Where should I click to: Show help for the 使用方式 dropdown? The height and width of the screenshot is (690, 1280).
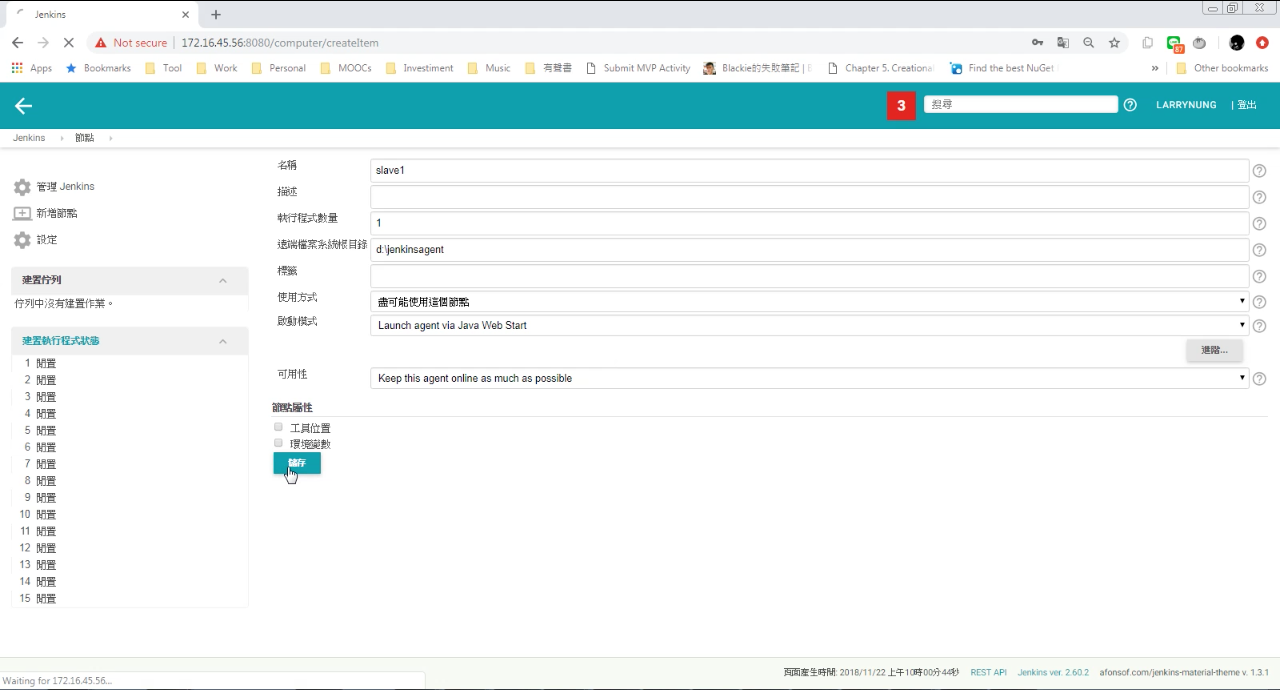pyautogui.click(x=1260, y=302)
